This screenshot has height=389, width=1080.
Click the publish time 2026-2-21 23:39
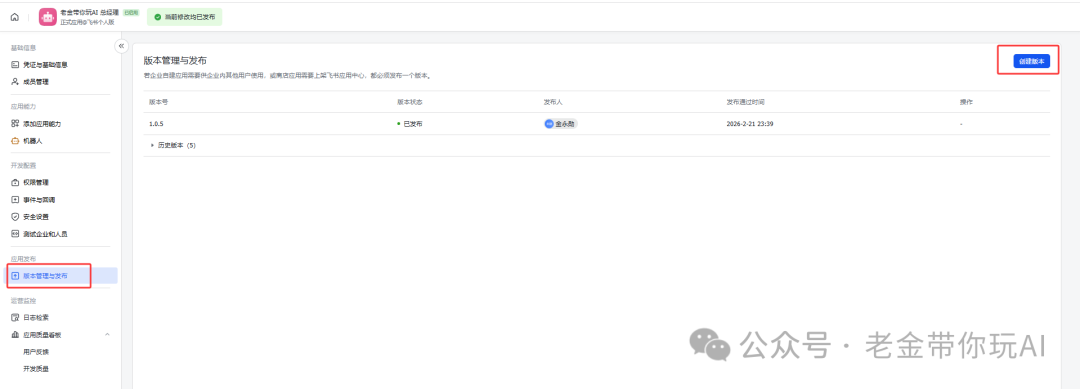point(751,124)
